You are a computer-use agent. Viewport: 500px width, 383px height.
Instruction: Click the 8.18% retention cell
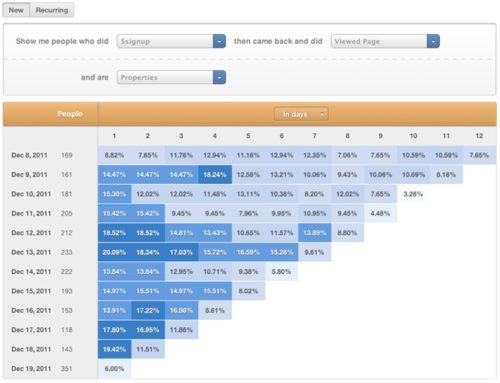[446, 175]
